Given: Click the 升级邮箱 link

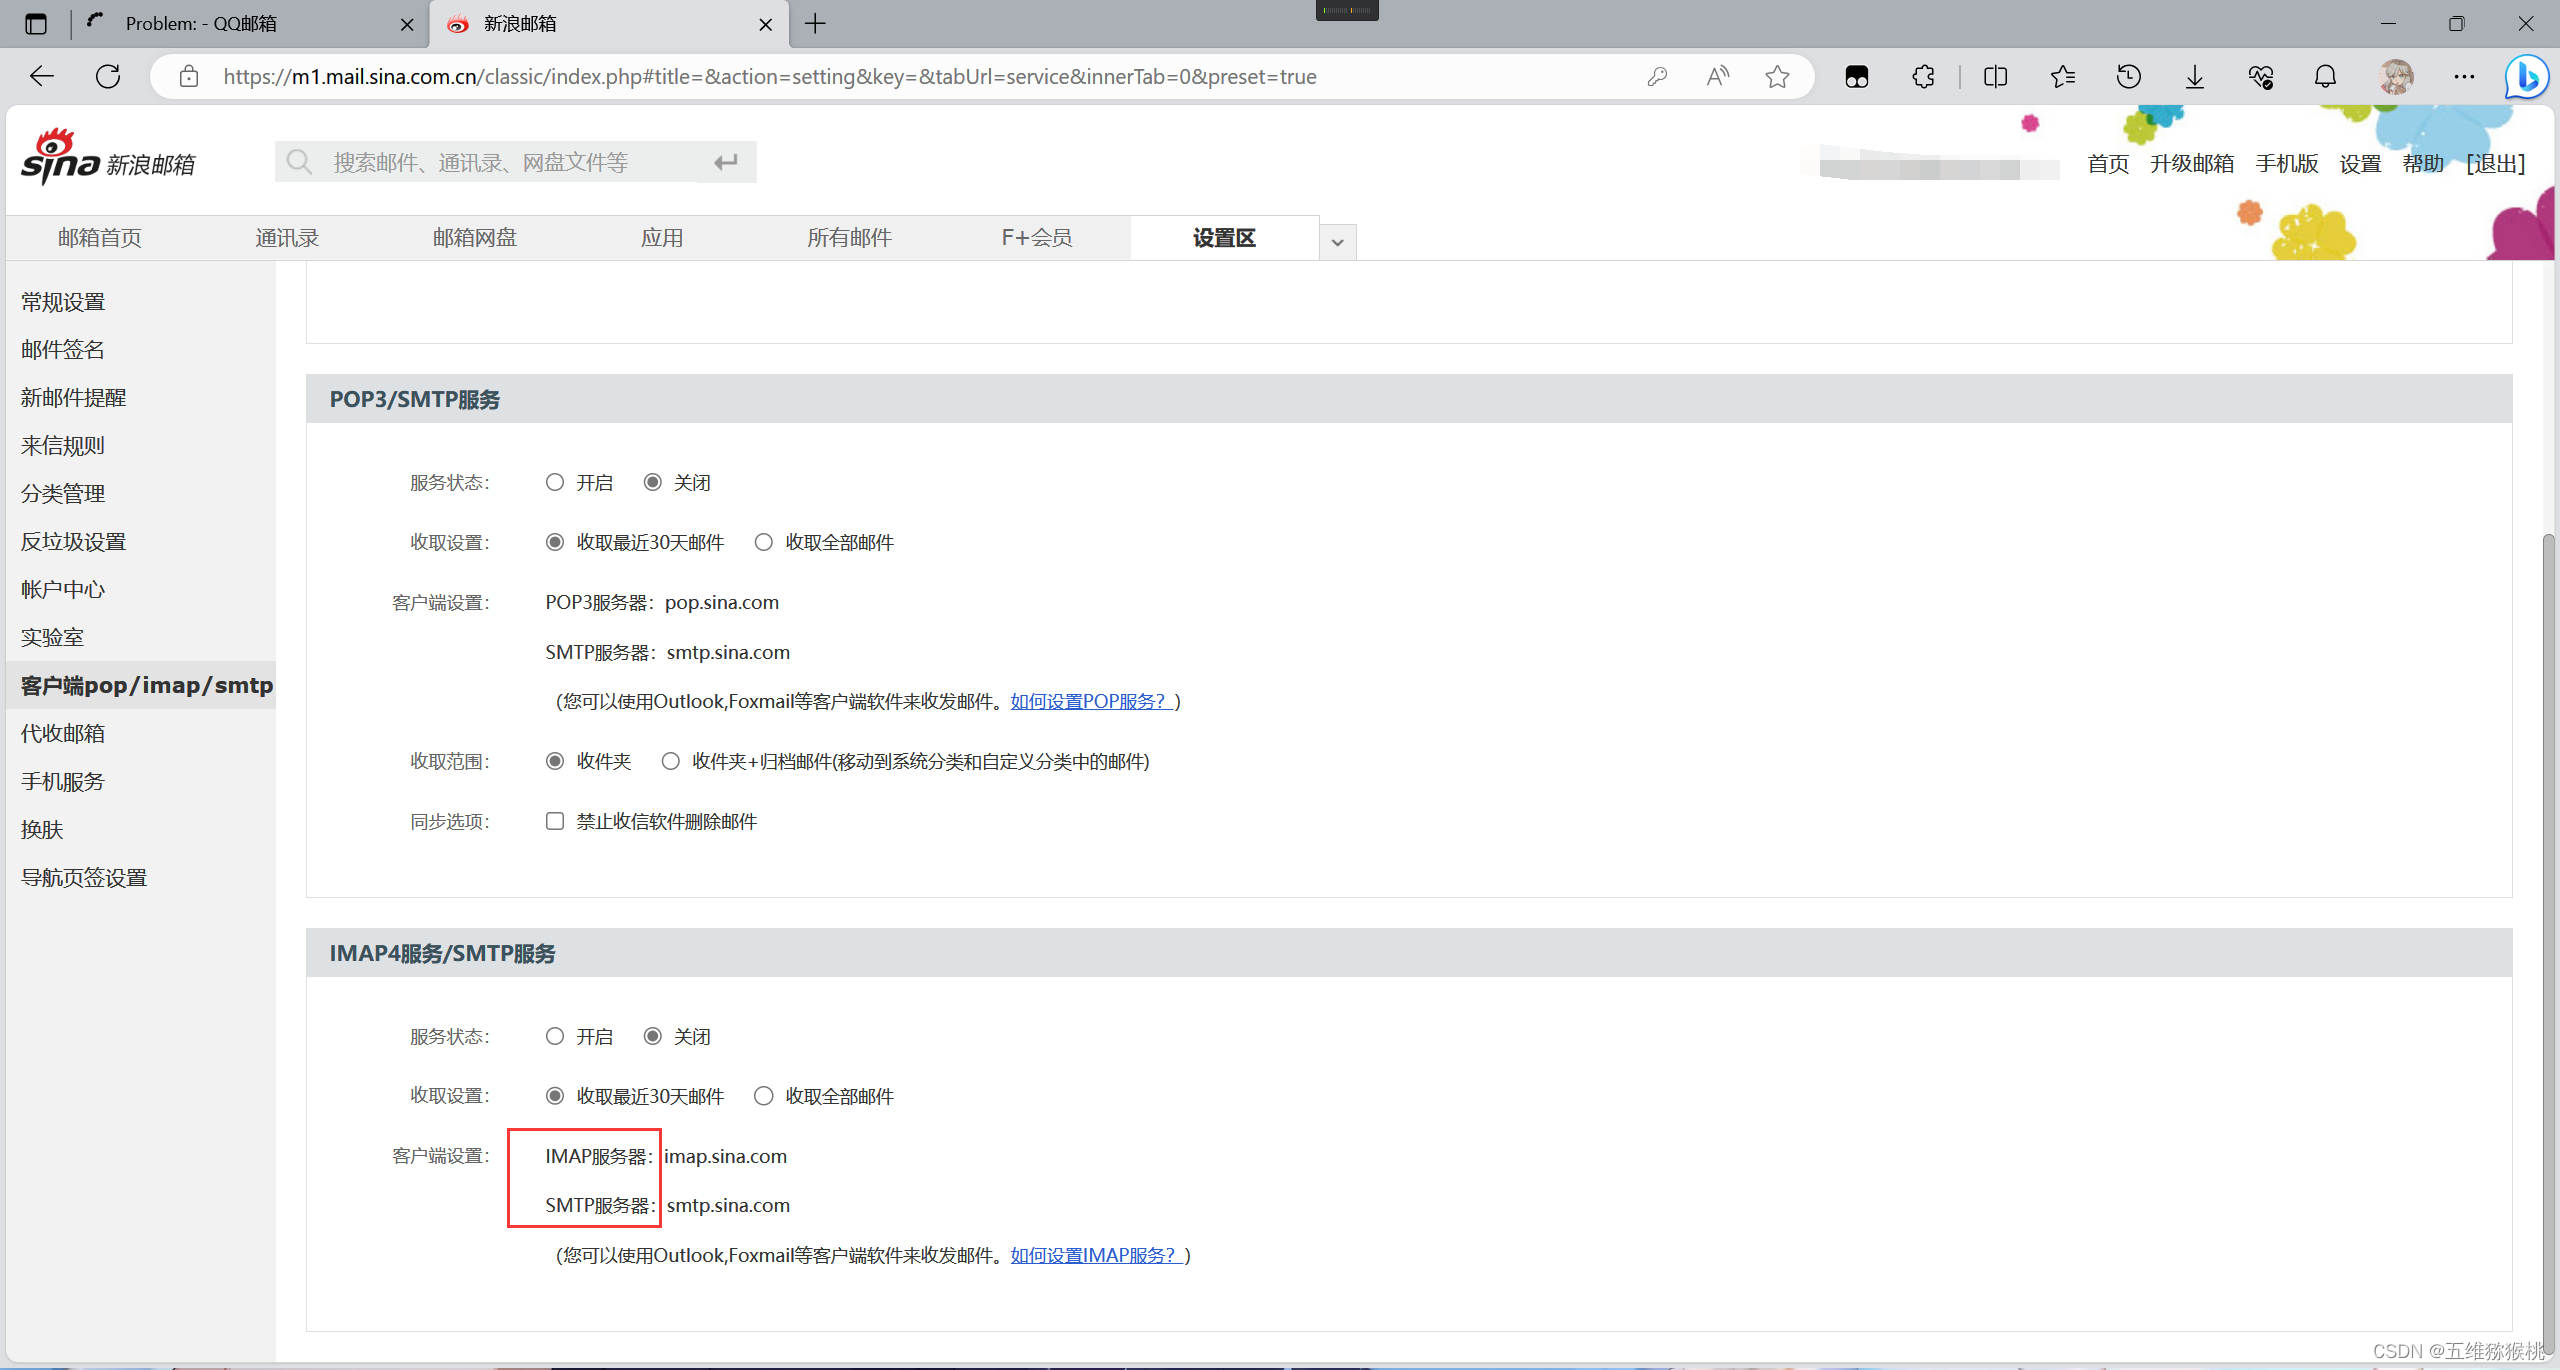Looking at the screenshot, I should 2192,164.
